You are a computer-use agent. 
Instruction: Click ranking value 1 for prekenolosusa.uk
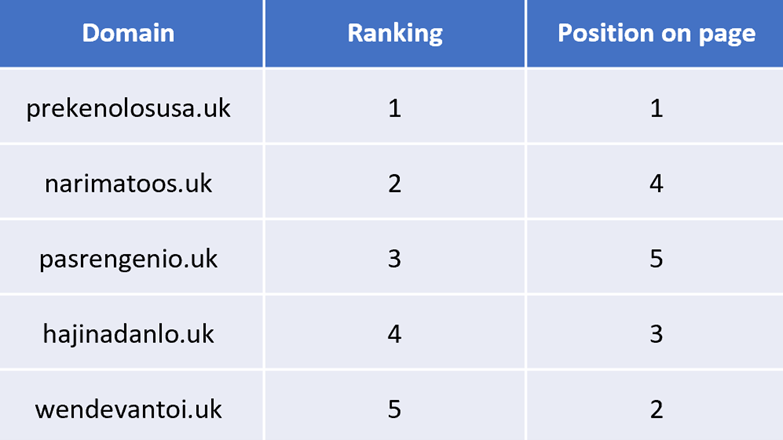394,108
